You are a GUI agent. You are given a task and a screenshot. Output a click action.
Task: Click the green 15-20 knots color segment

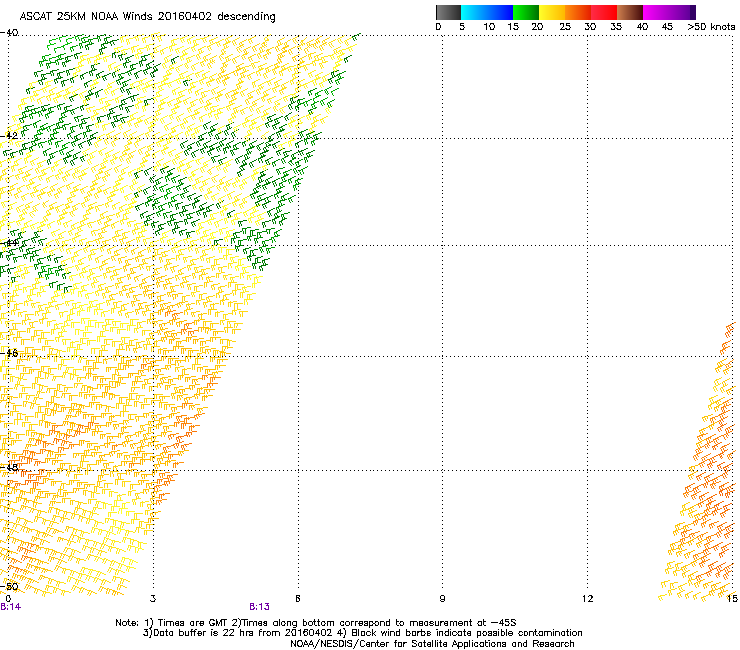point(526,12)
